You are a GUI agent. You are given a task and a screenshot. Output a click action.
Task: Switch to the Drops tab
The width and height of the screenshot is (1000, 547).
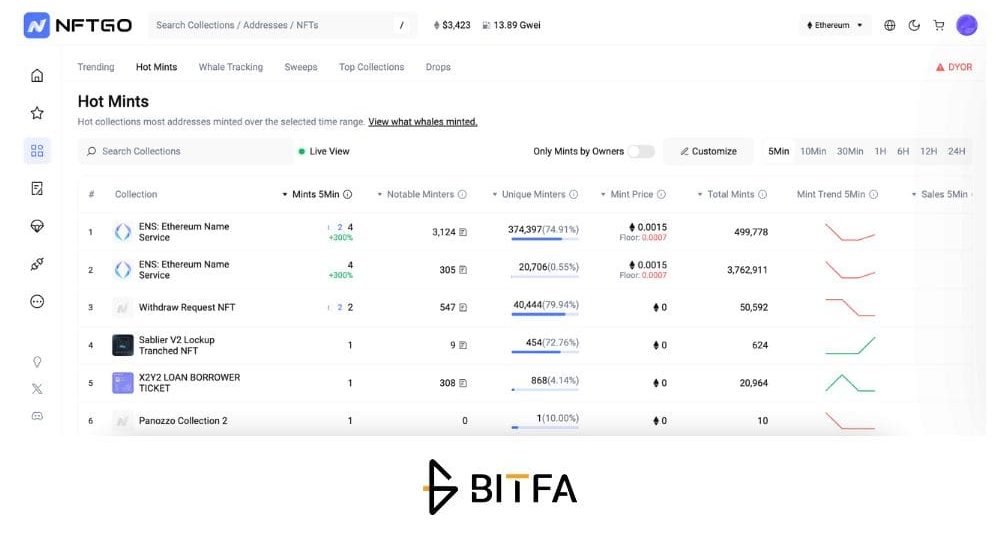pyautogui.click(x=438, y=67)
